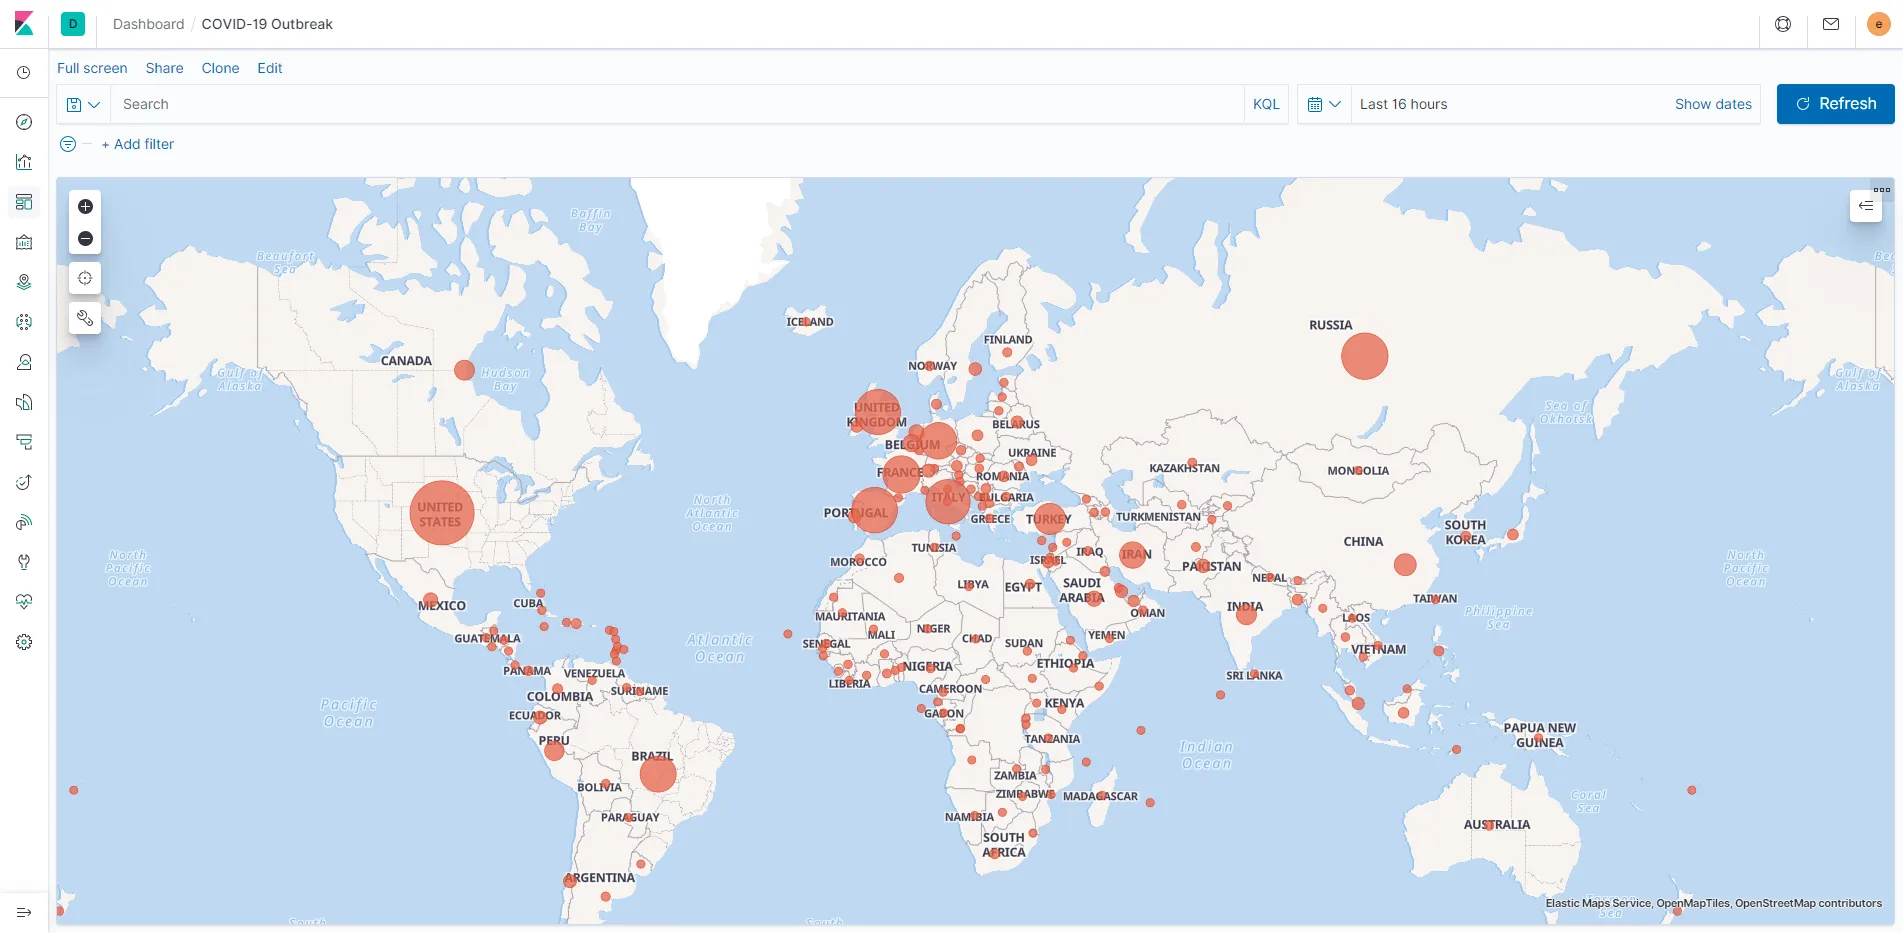Screen dimensions: 1903x933
Task: Toggle KQL query language switch
Action: coord(1266,104)
